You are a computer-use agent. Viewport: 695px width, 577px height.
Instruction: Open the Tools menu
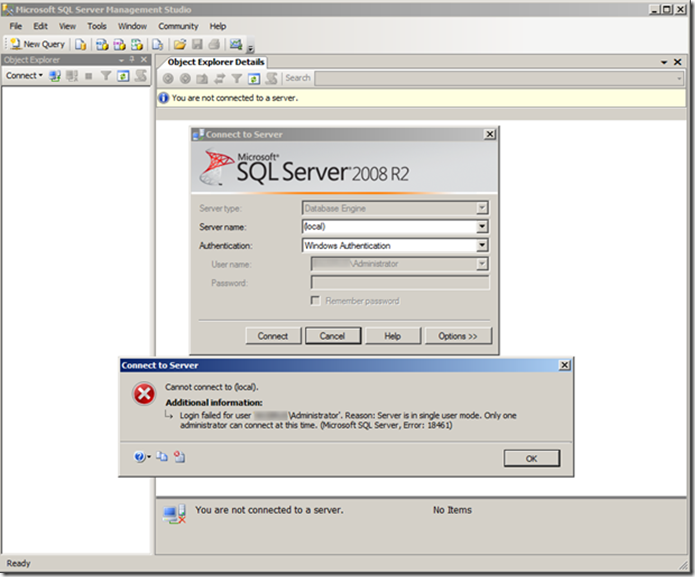pyautogui.click(x=97, y=26)
